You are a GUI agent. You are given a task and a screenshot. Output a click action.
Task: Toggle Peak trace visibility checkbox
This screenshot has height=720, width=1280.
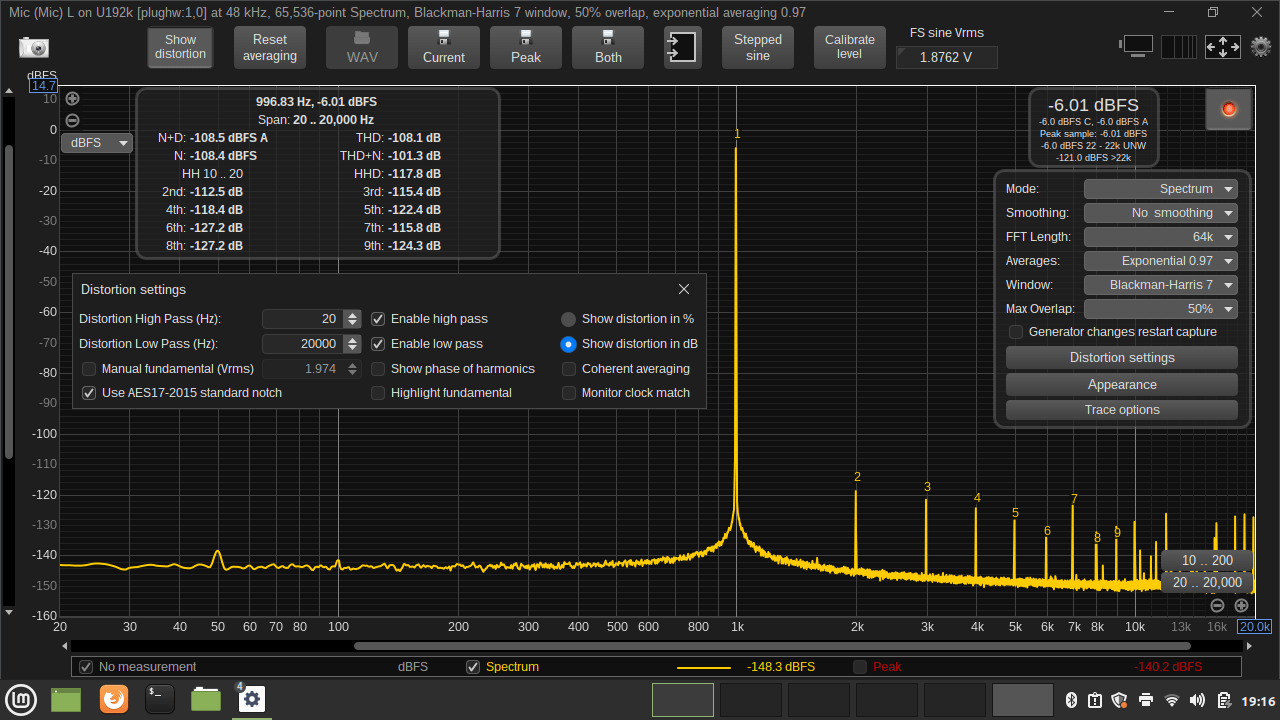(x=860, y=667)
